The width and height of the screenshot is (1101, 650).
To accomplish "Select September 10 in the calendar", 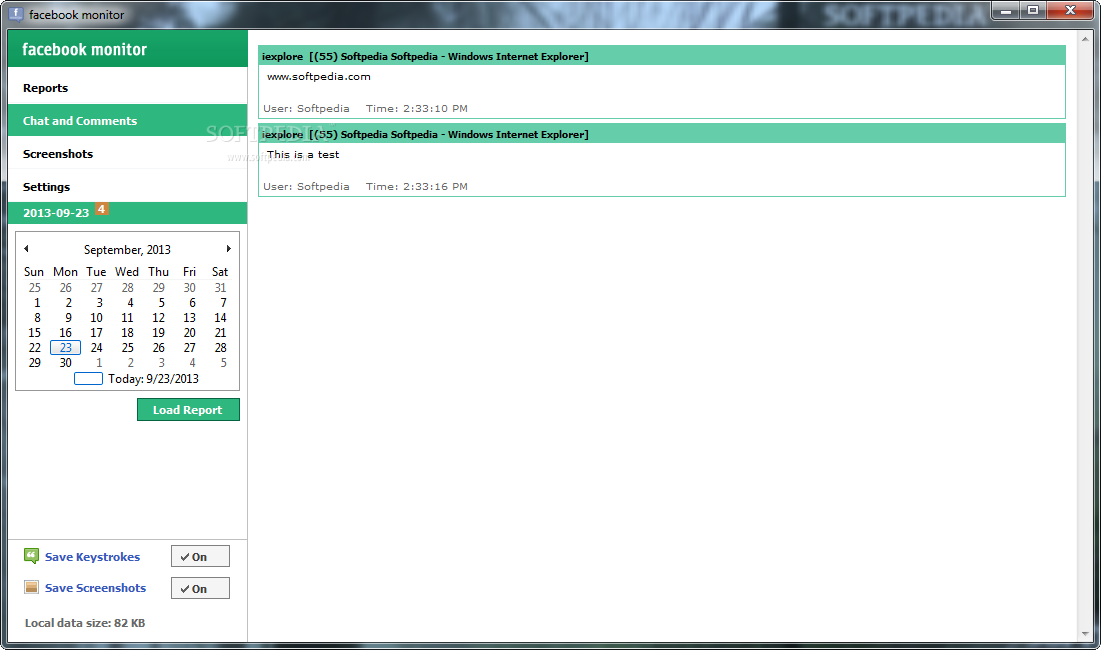I will [x=96, y=317].
